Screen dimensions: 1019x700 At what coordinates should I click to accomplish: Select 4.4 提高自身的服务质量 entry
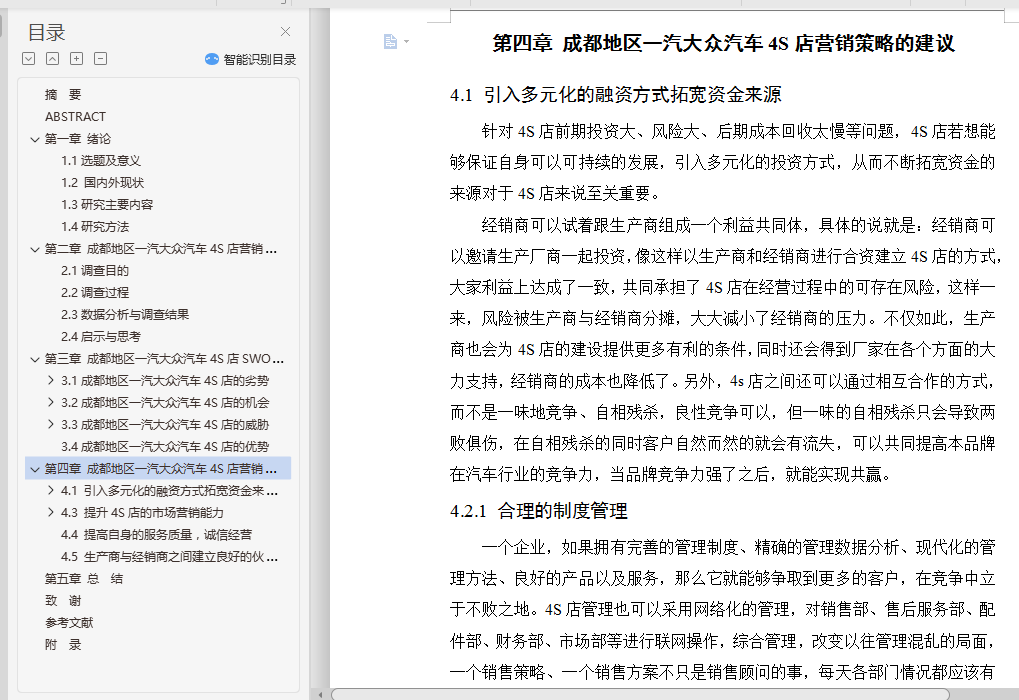pos(156,535)
